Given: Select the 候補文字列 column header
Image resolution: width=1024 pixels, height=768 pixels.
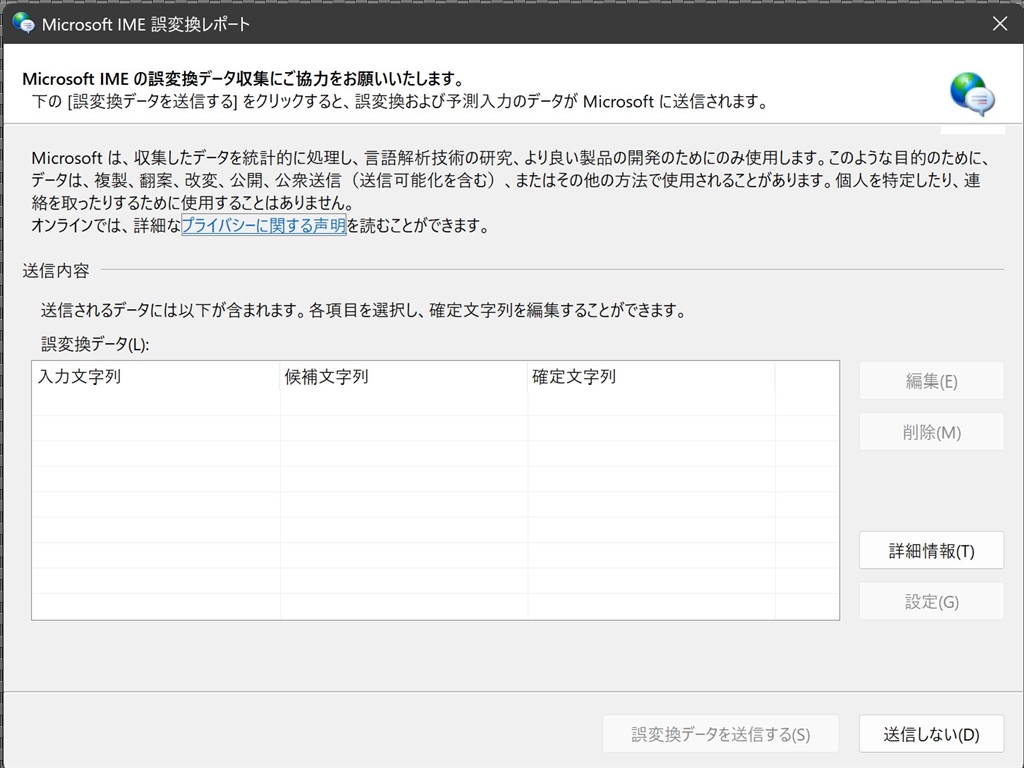Looking at the screenshot, I should pos(404,377).
